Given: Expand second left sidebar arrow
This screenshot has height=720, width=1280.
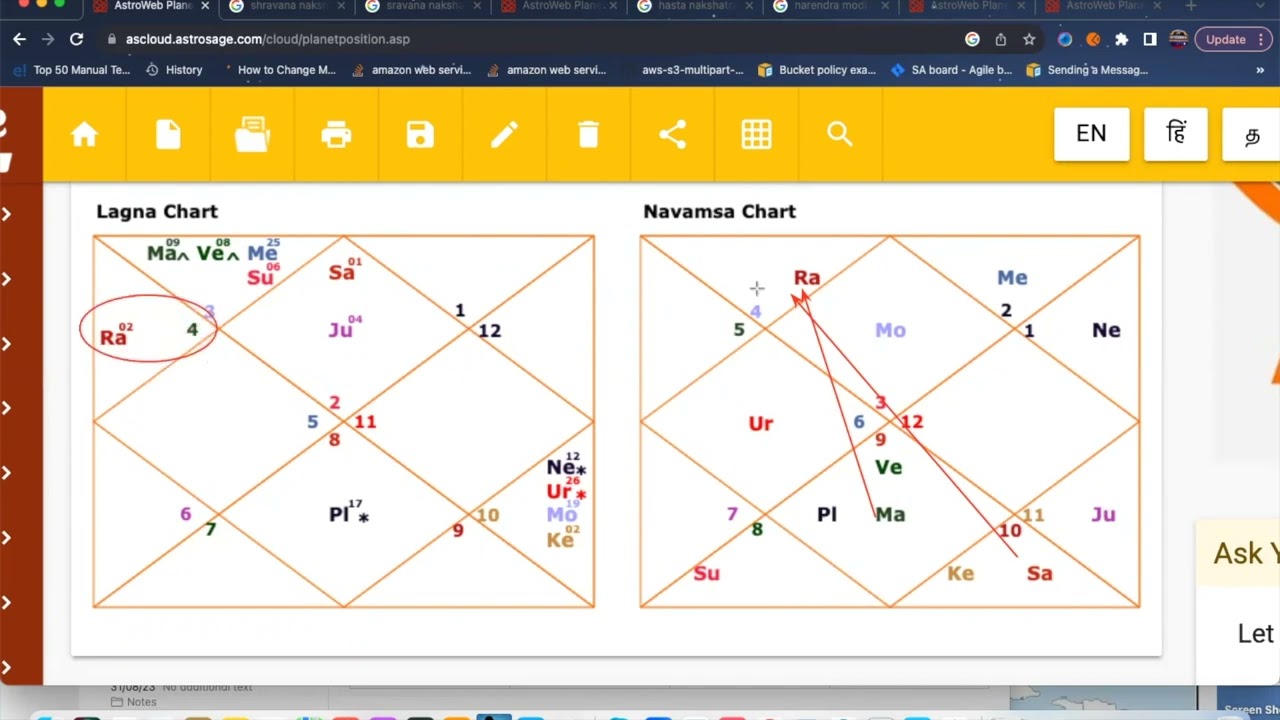Looking at the screenshot, I should click(7, 279).
